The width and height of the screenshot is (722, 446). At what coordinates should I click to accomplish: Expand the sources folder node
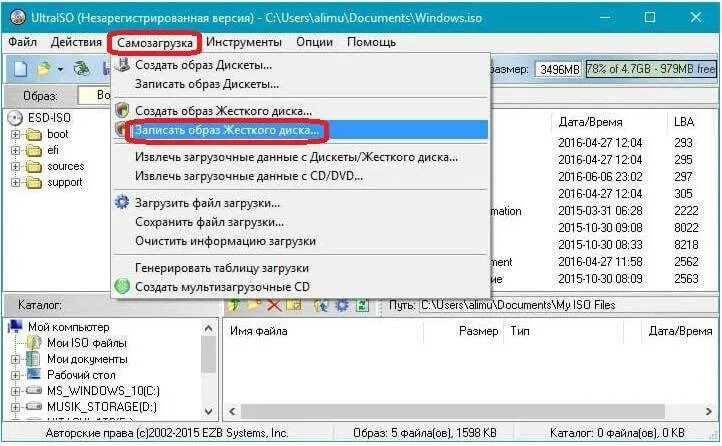(15, 166)
